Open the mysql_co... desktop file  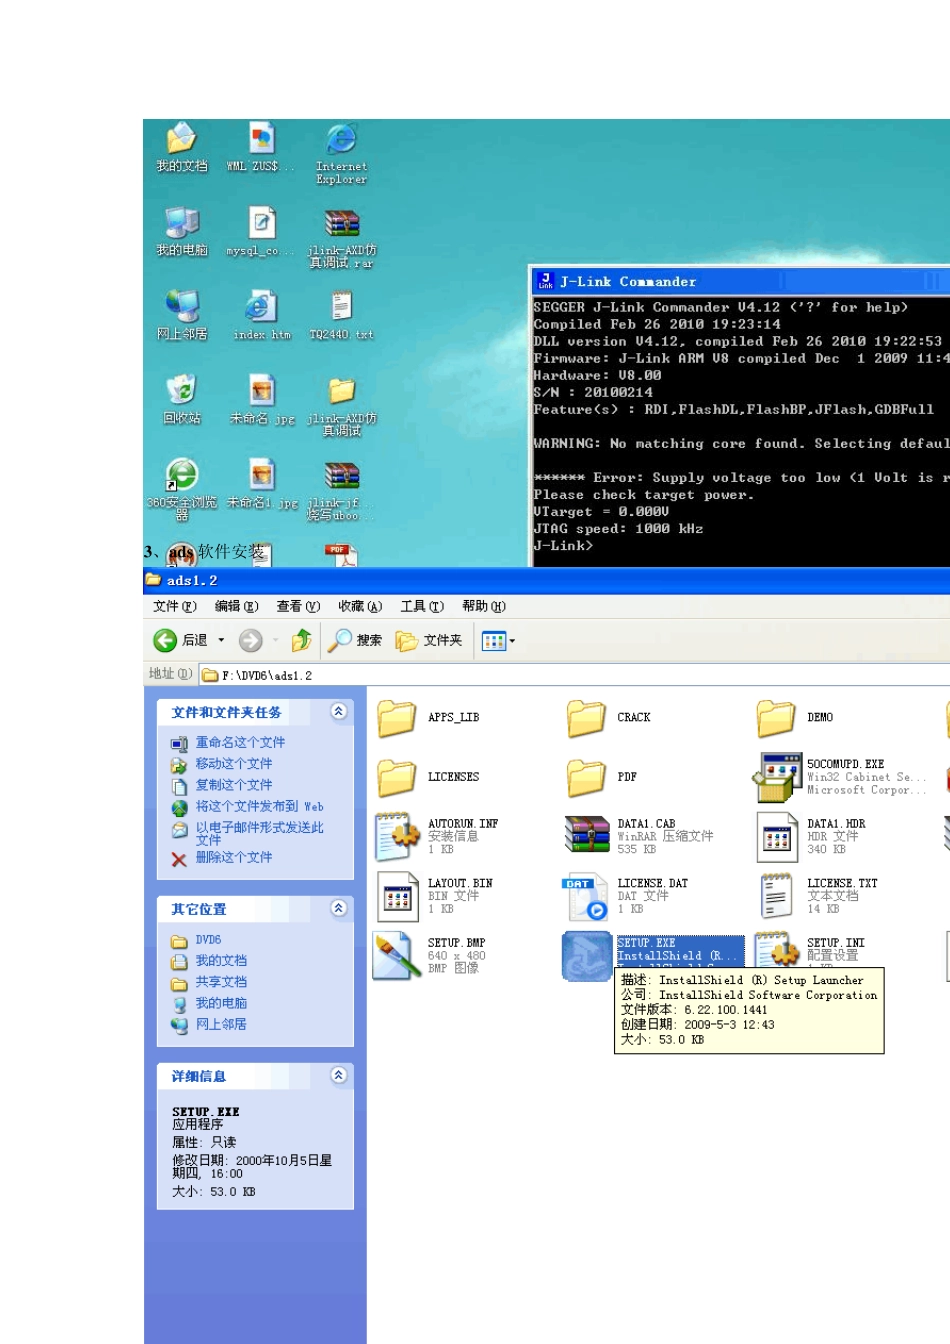point(262,232)
